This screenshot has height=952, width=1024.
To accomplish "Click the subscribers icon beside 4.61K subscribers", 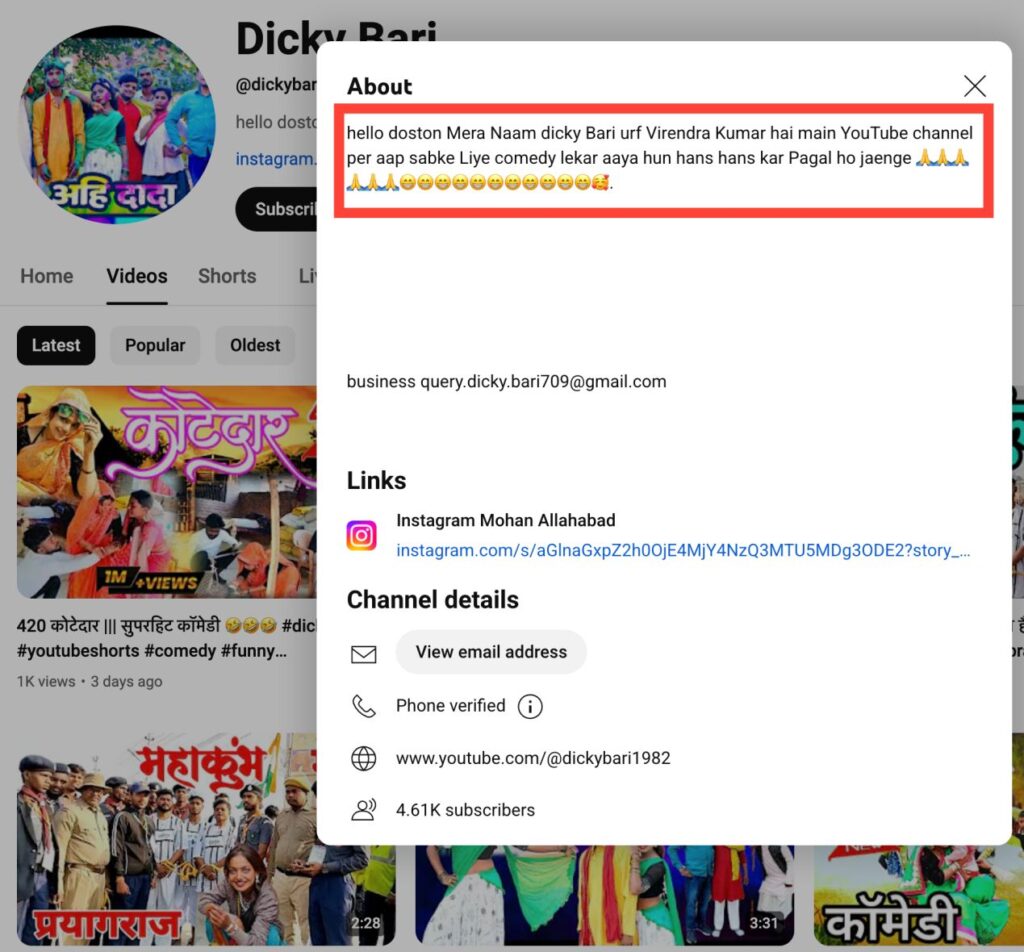I will [x=364, y=810].
